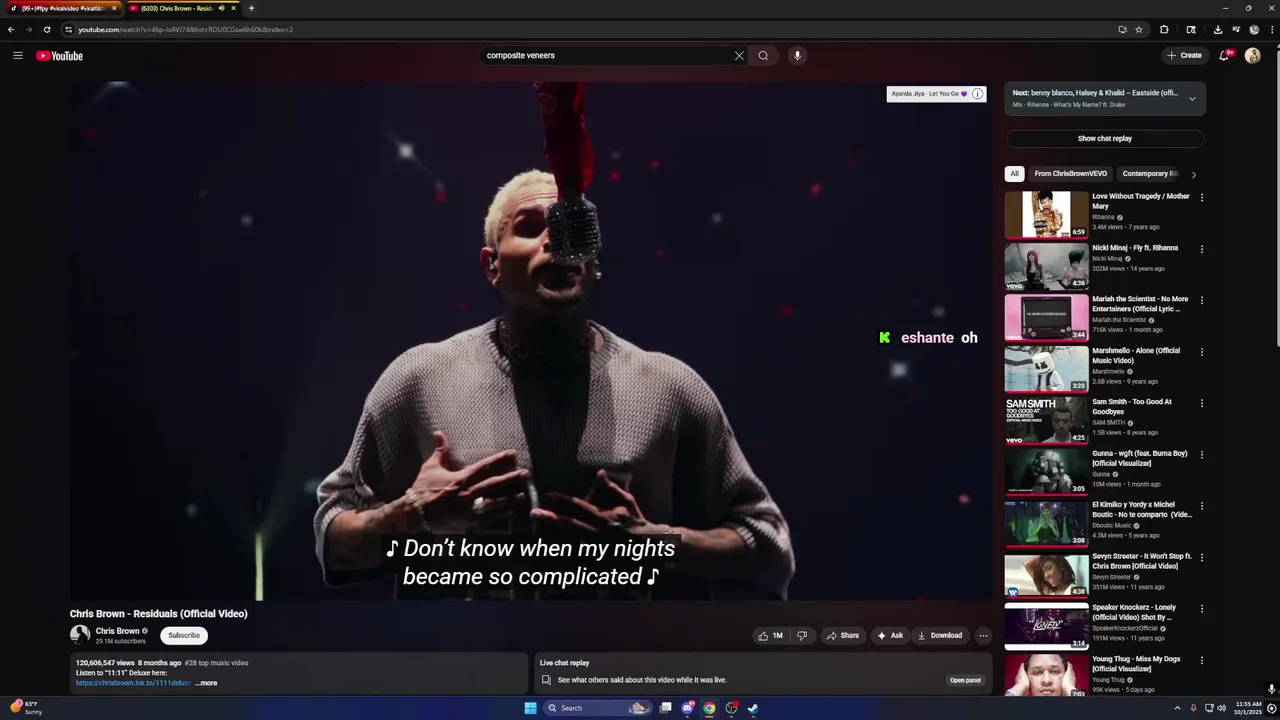The height and width of the screenshot is (720, 1280).
Task: Open the YouTube account avatar menu
Action: 1252,56
